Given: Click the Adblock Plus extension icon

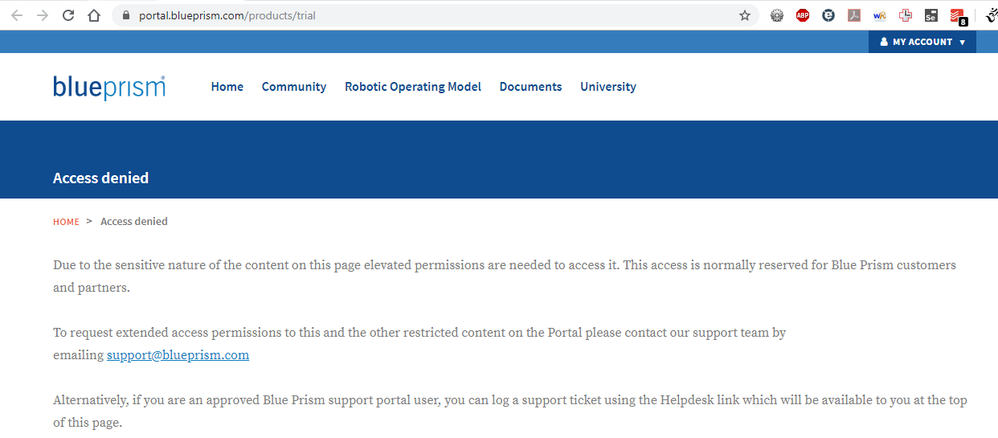Looking at the screenshot, I should click(802, 16).
